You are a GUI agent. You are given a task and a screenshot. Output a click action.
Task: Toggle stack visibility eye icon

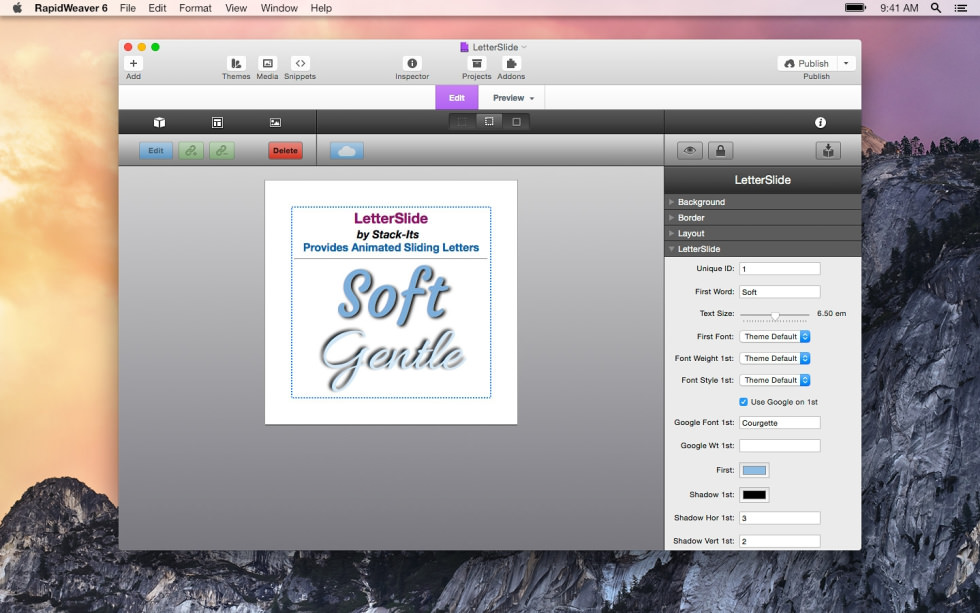pyautogui.click(x=689, y=151)
